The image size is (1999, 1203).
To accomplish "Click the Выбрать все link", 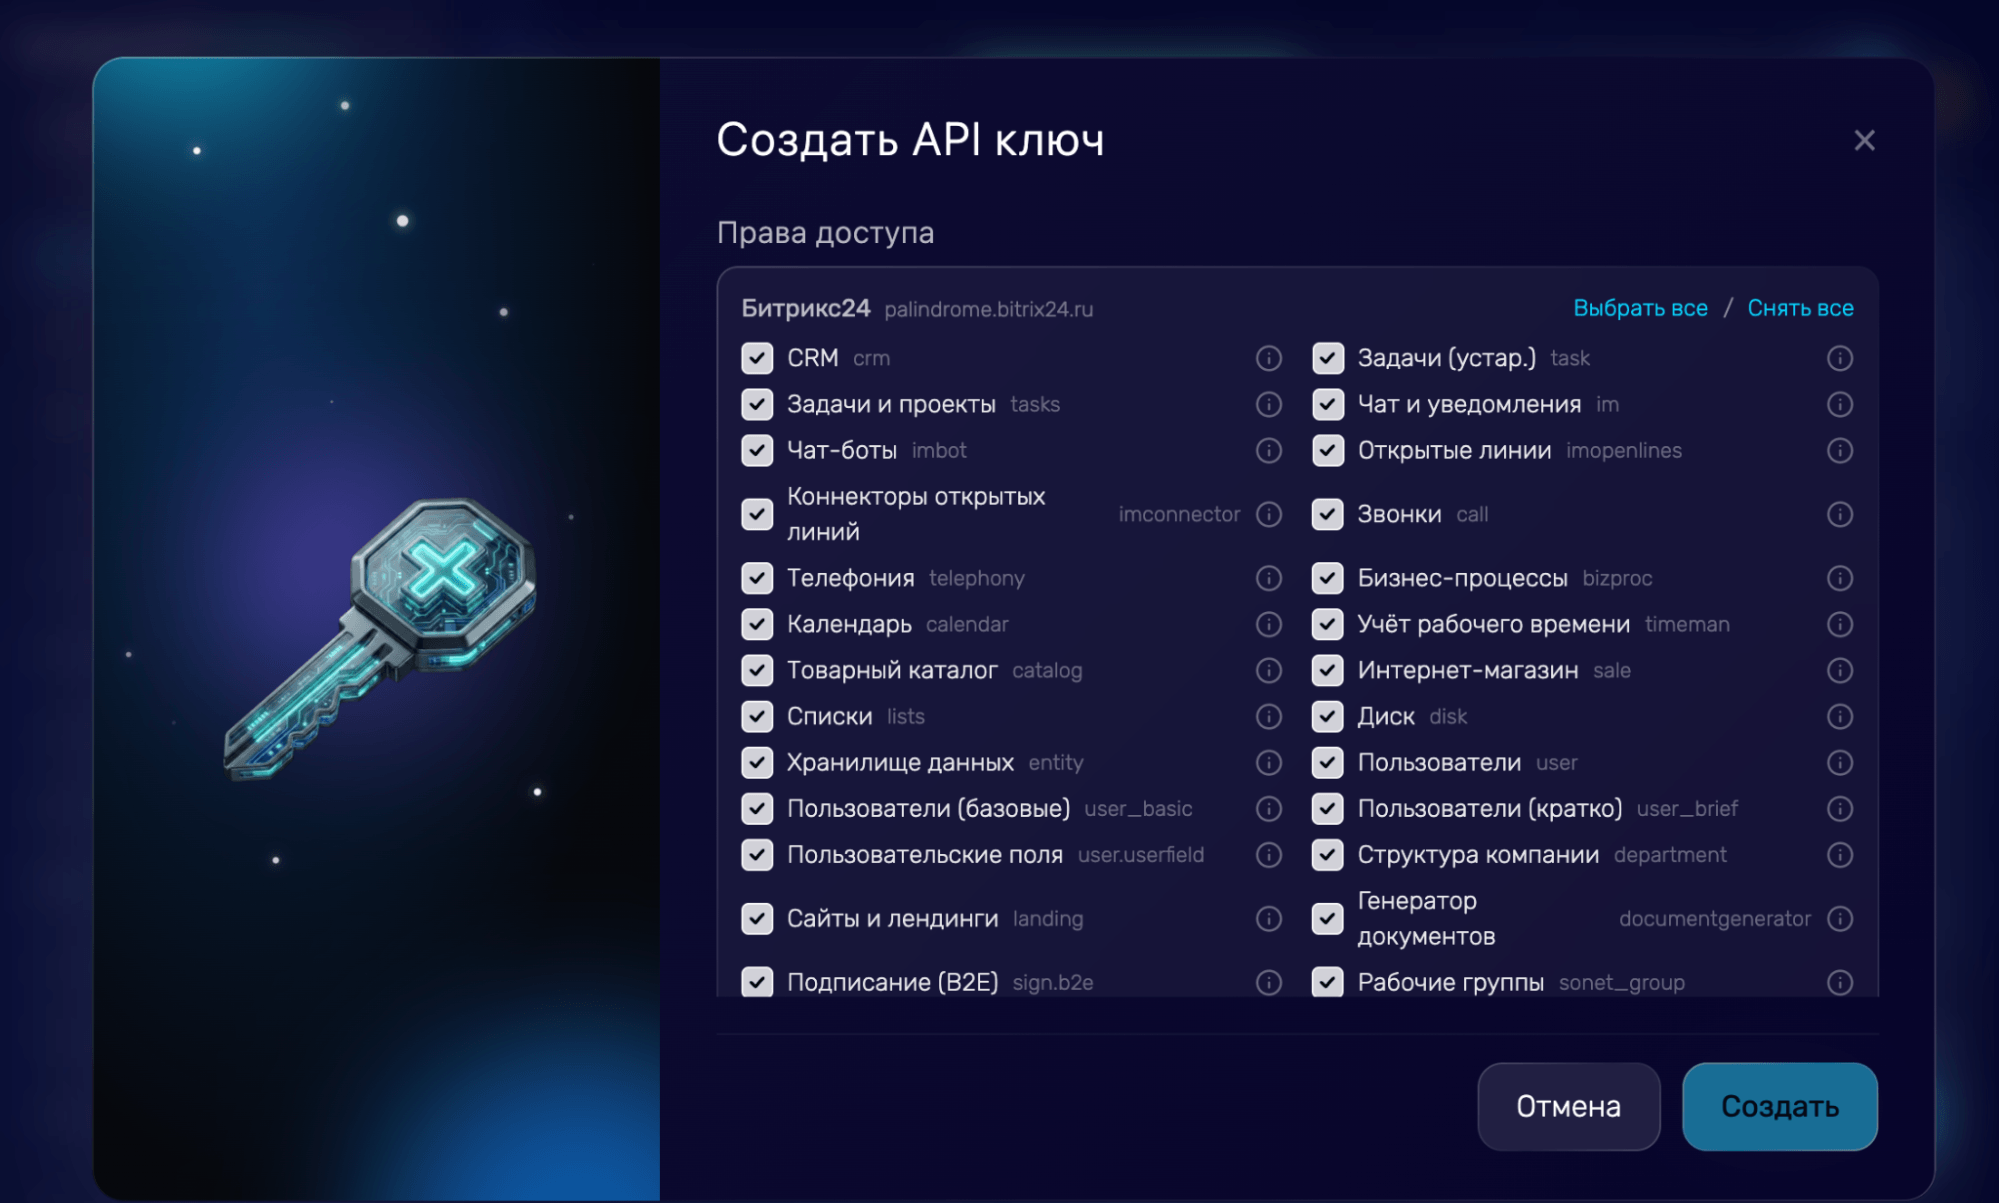I will coord(1640,308).
